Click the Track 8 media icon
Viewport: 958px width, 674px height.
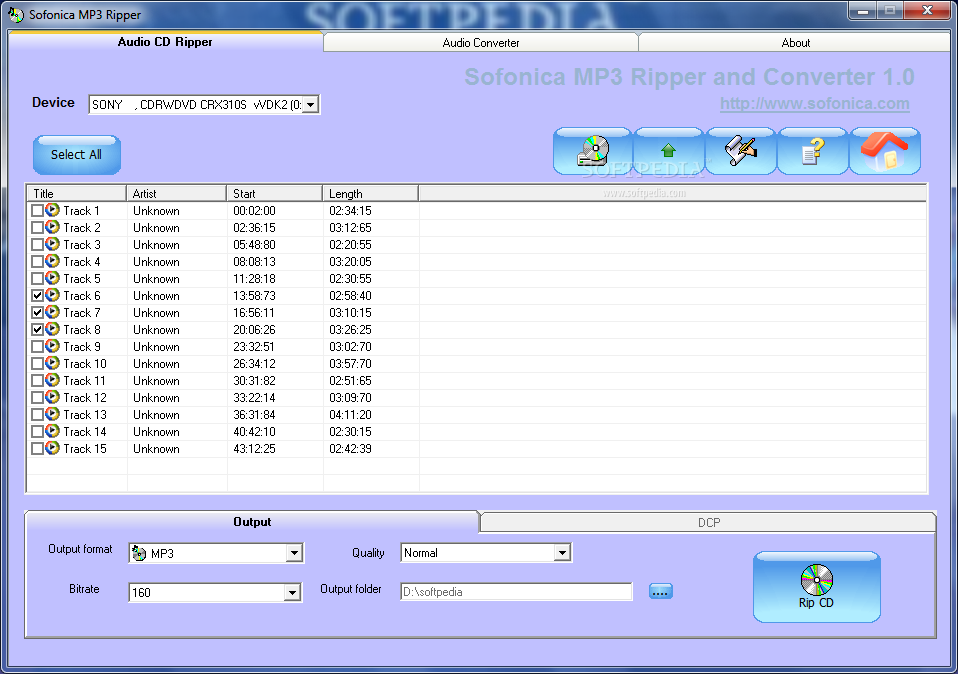[x=53, y=329]
